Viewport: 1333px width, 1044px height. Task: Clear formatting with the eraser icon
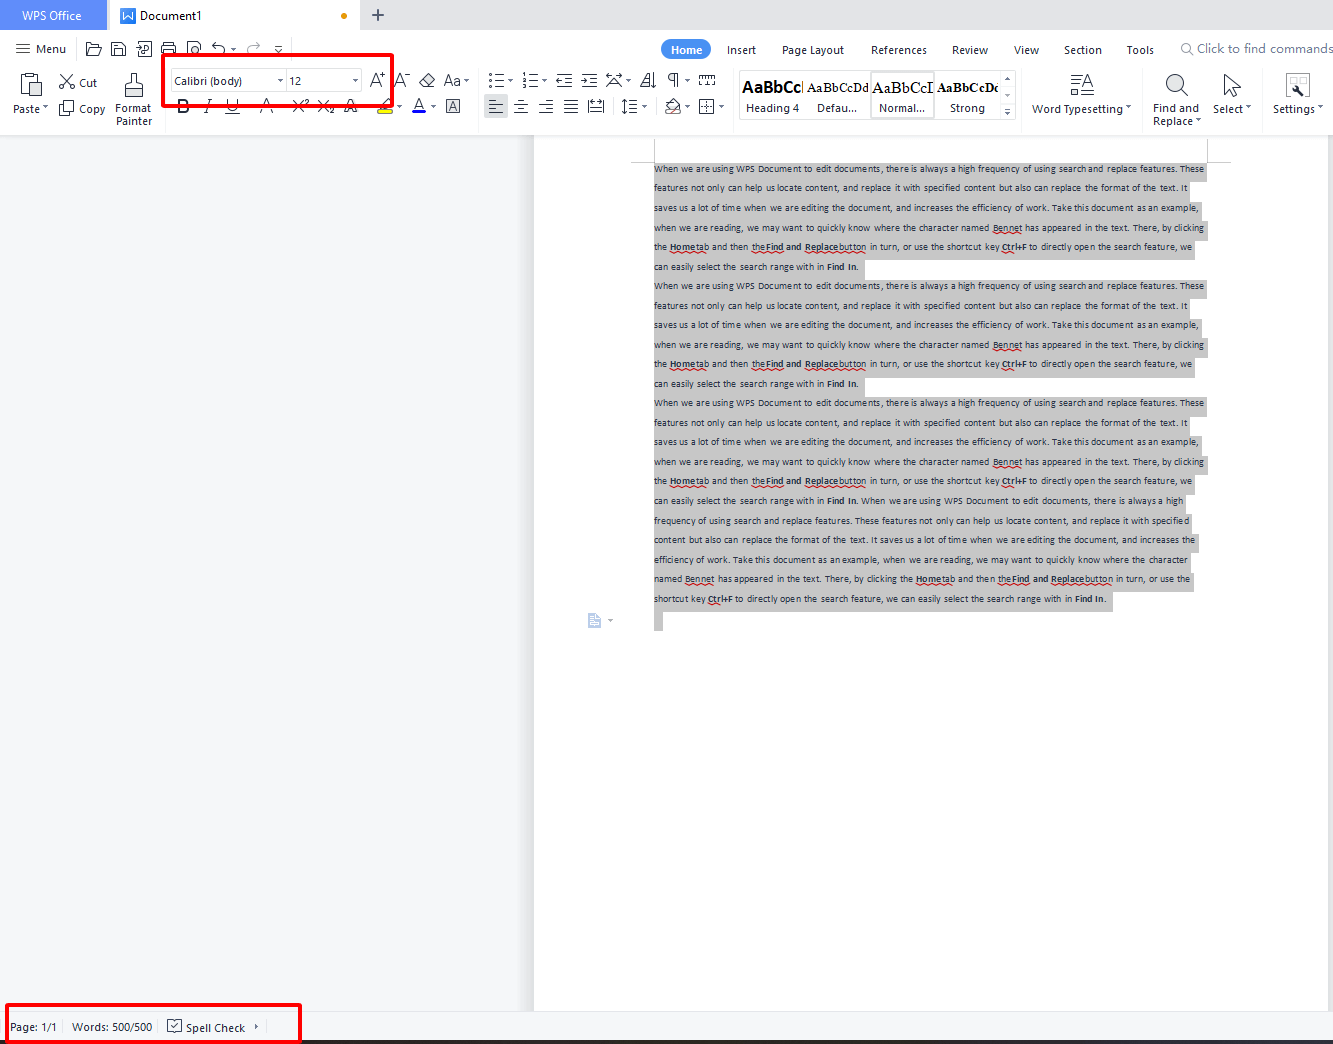pos(427,80)
